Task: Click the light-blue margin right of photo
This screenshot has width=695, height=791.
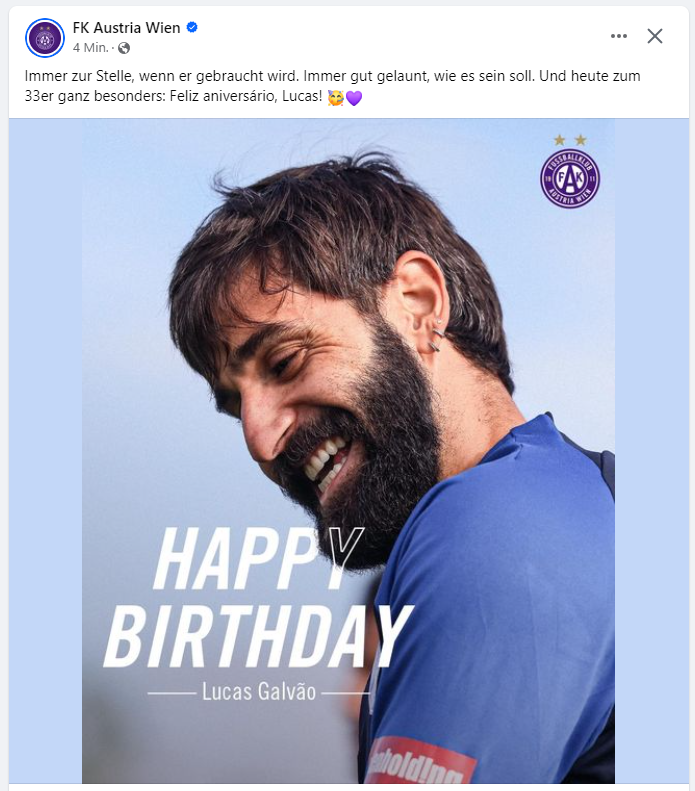Action: (650, 450)
